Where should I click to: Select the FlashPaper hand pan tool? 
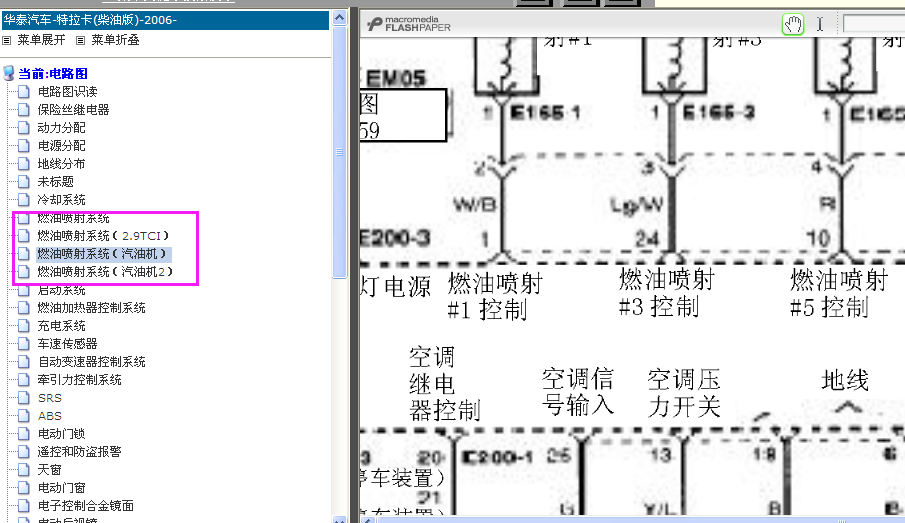pyautogui.click(x=792, y=24)
